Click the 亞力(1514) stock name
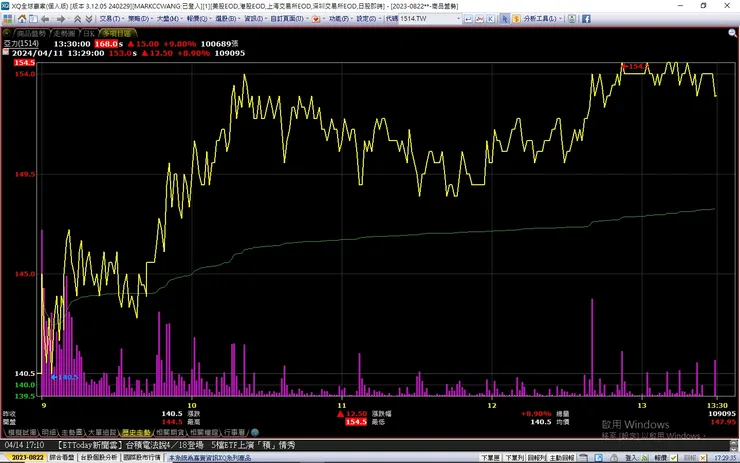The width and height of the screenshot is (740, 463). (x=21, y=43)
